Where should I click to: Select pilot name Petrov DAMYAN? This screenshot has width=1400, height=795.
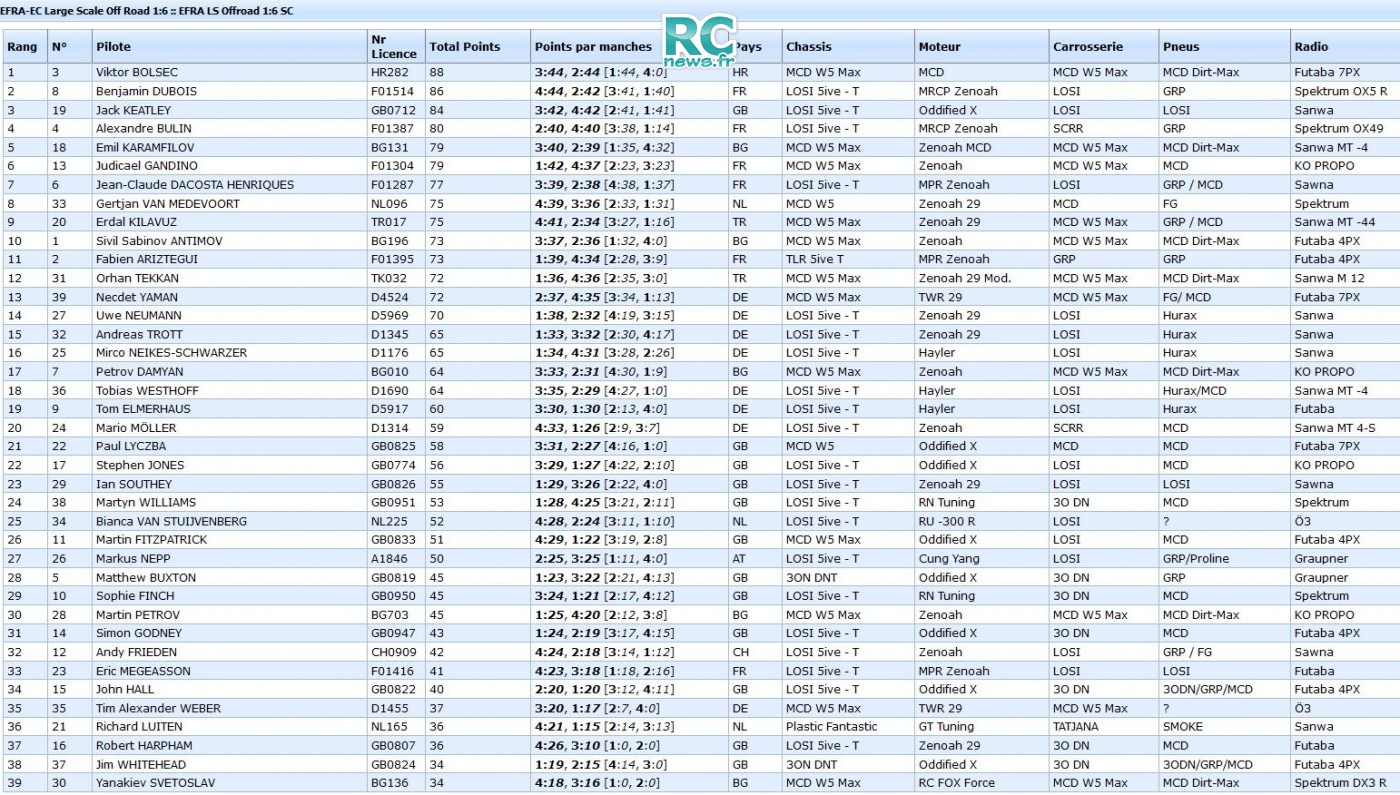tap(139, 372)
